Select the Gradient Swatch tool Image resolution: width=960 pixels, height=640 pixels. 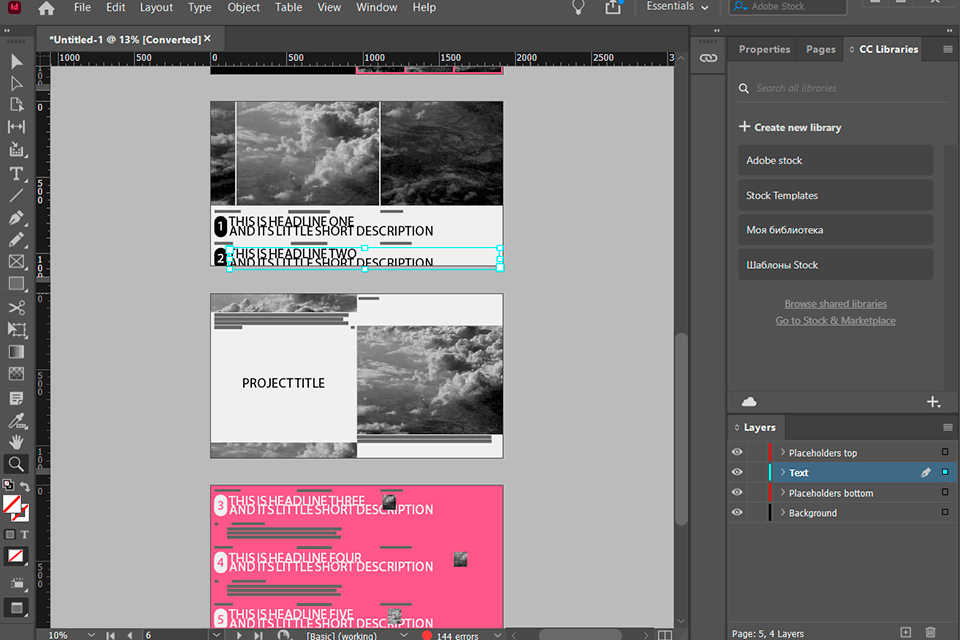coord(17,352)
